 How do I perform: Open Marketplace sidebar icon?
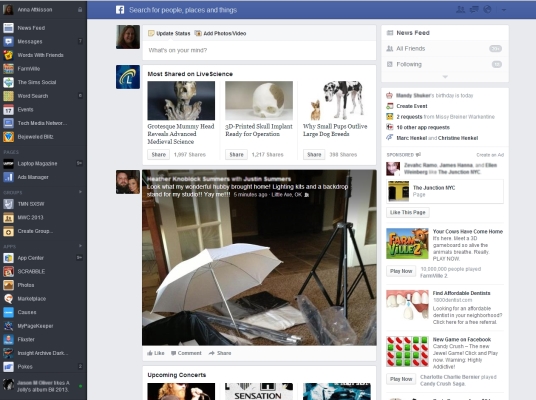point(8,299)
